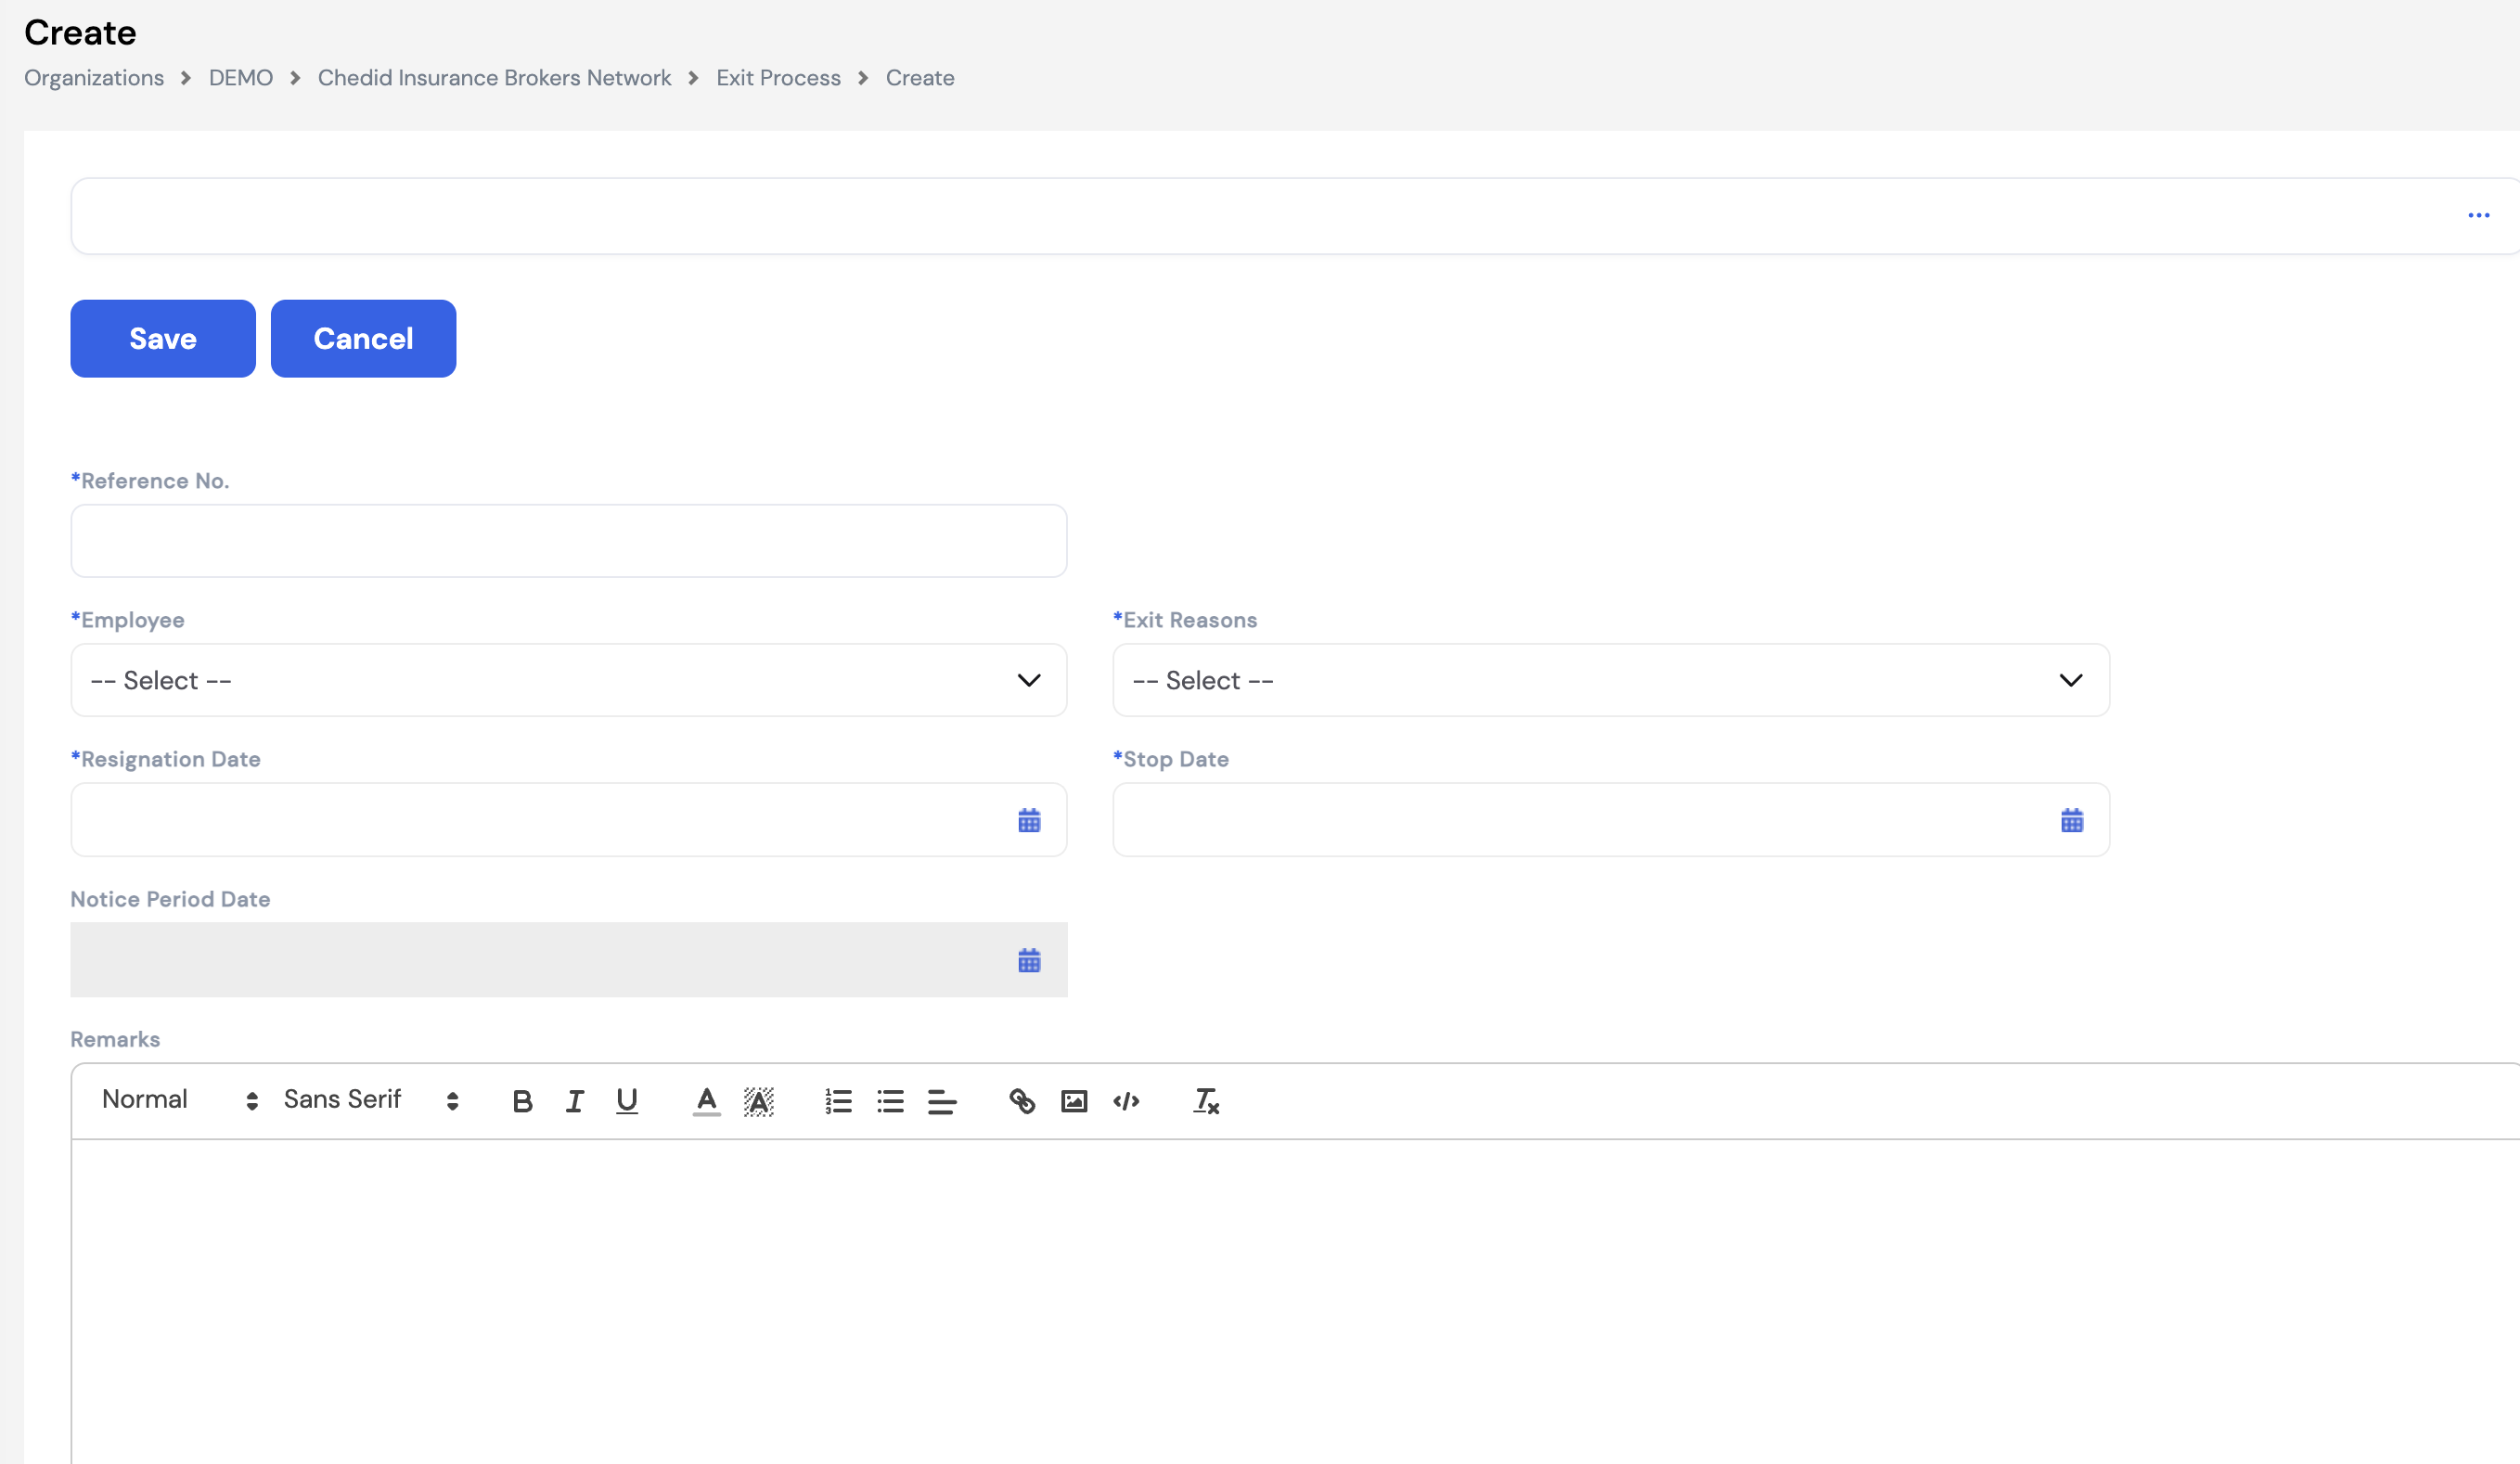Open the Normal heading style dropdown

(180, 1100)
